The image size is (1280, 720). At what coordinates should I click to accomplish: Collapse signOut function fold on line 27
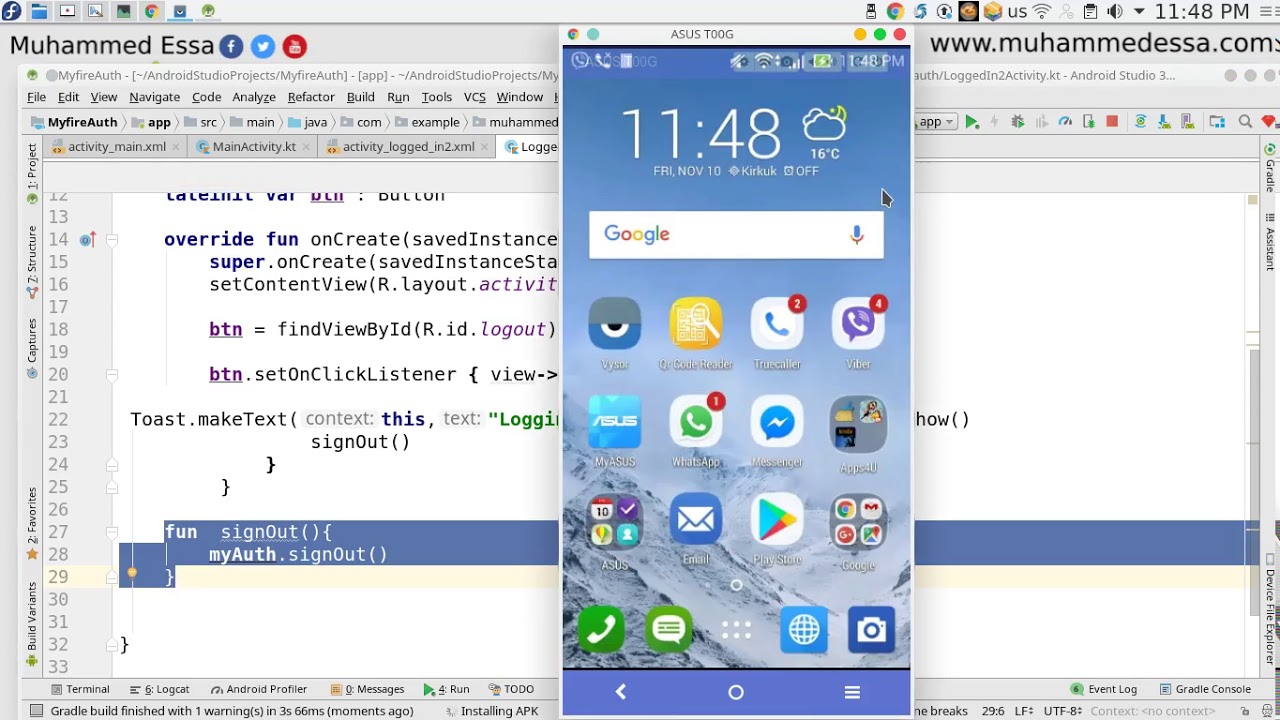[x=112, y=533]
